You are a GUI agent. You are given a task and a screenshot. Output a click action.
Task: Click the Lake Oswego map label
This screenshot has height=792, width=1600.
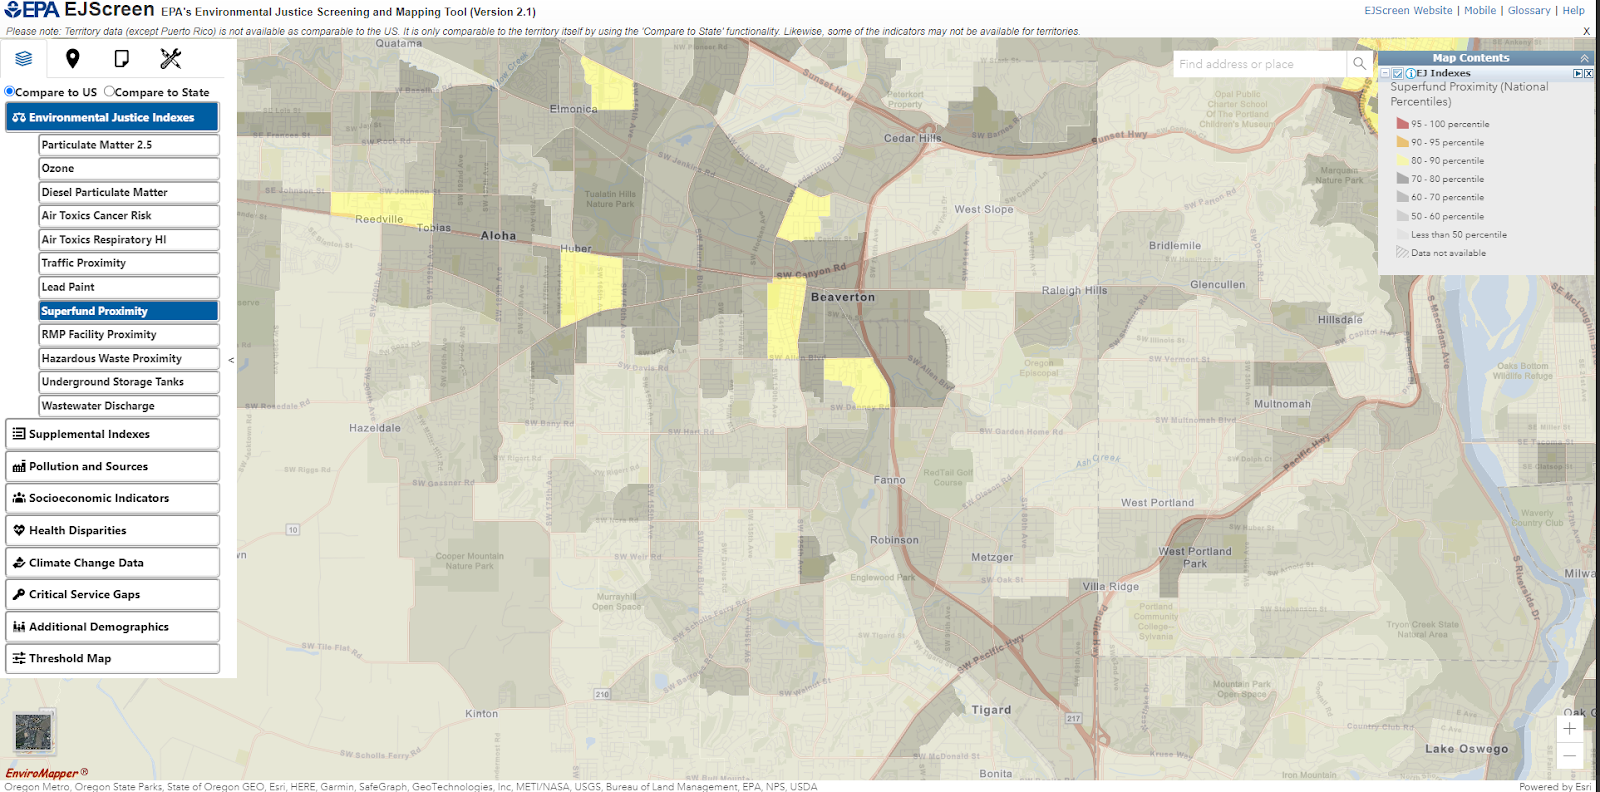1467,749
